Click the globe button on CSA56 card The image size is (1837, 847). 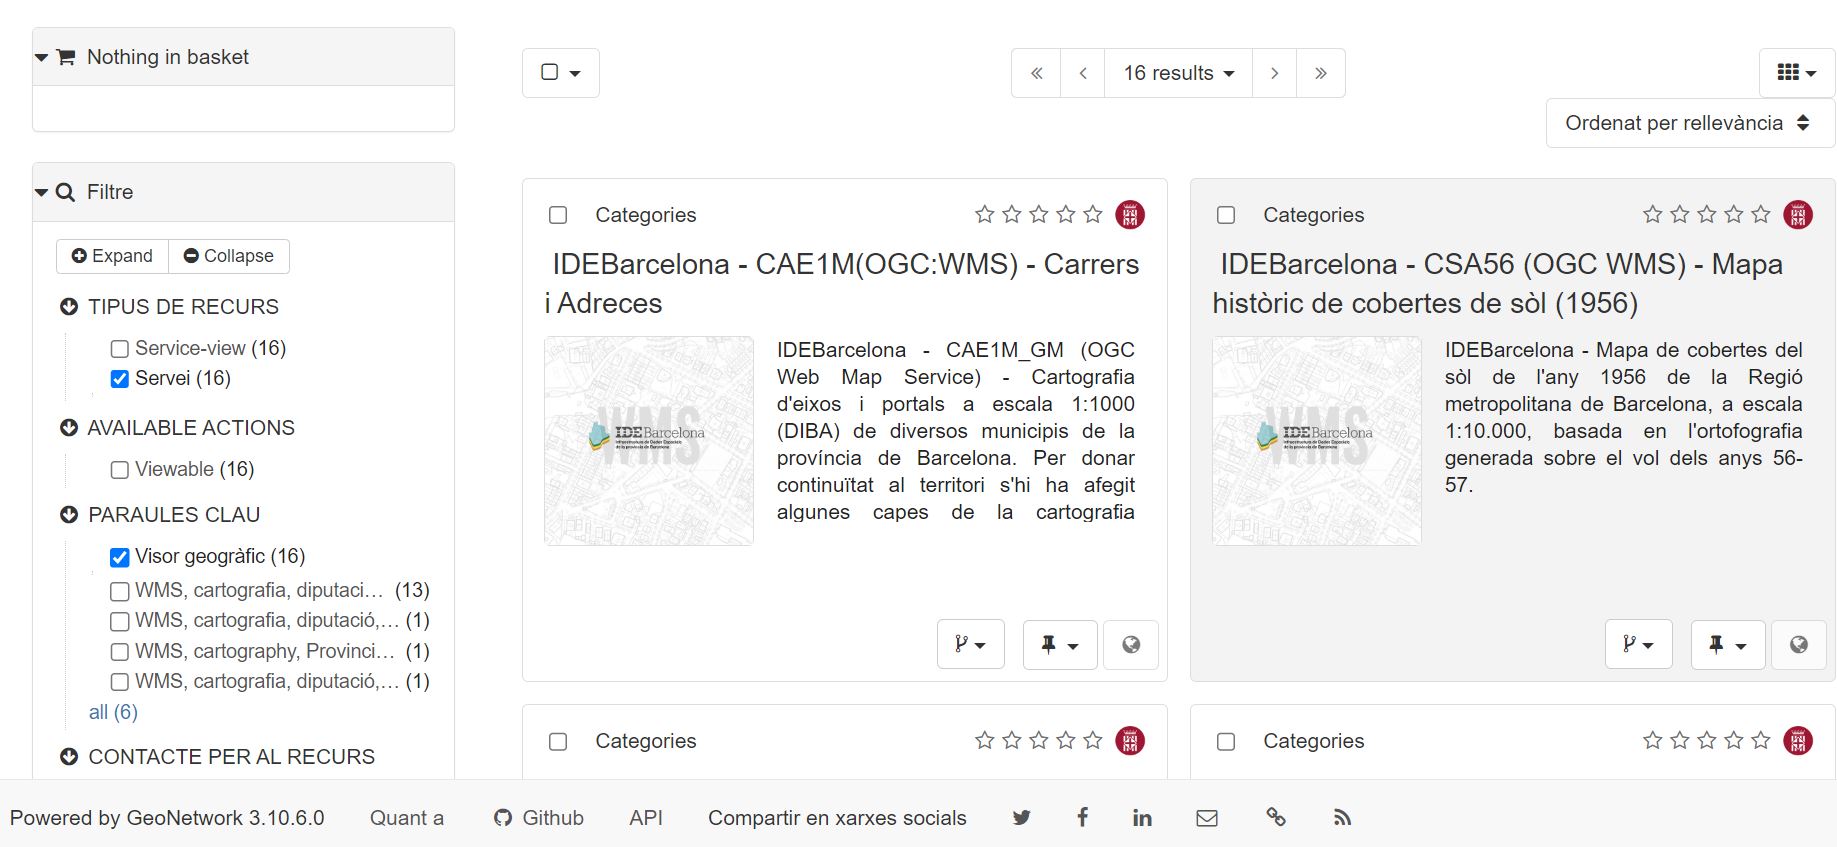(1799, 645)
